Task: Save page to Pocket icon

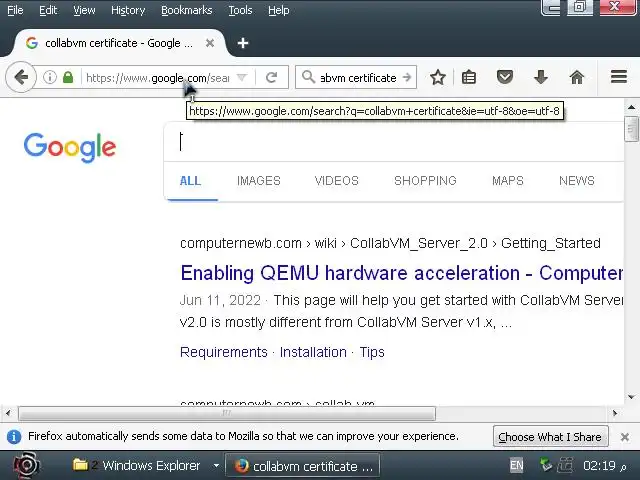Action: pos(504,77)
